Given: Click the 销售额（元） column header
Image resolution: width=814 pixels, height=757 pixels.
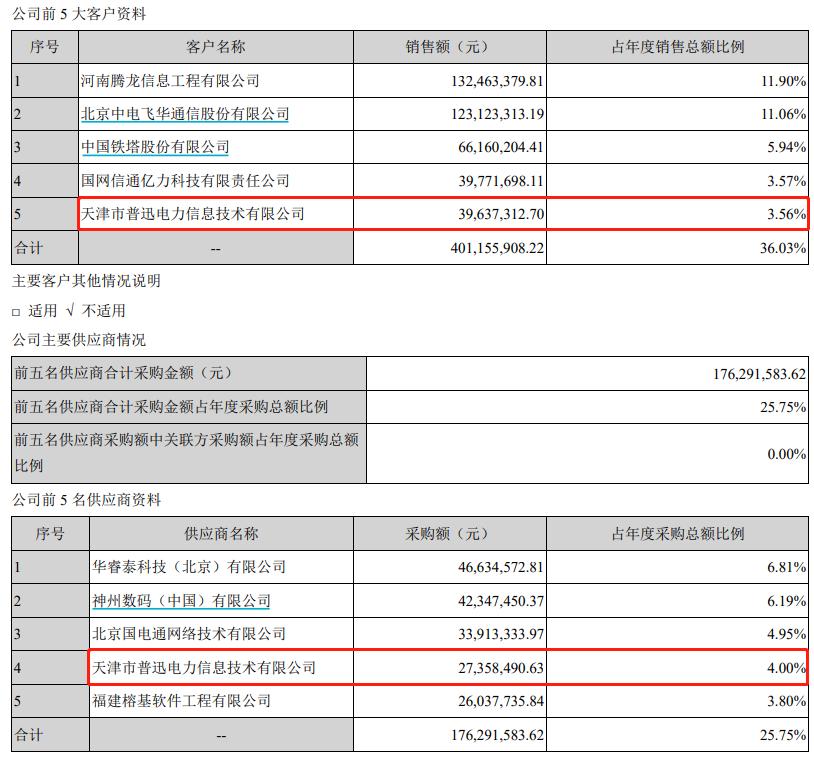Looking at the screenshot, I should coord(448,44).
